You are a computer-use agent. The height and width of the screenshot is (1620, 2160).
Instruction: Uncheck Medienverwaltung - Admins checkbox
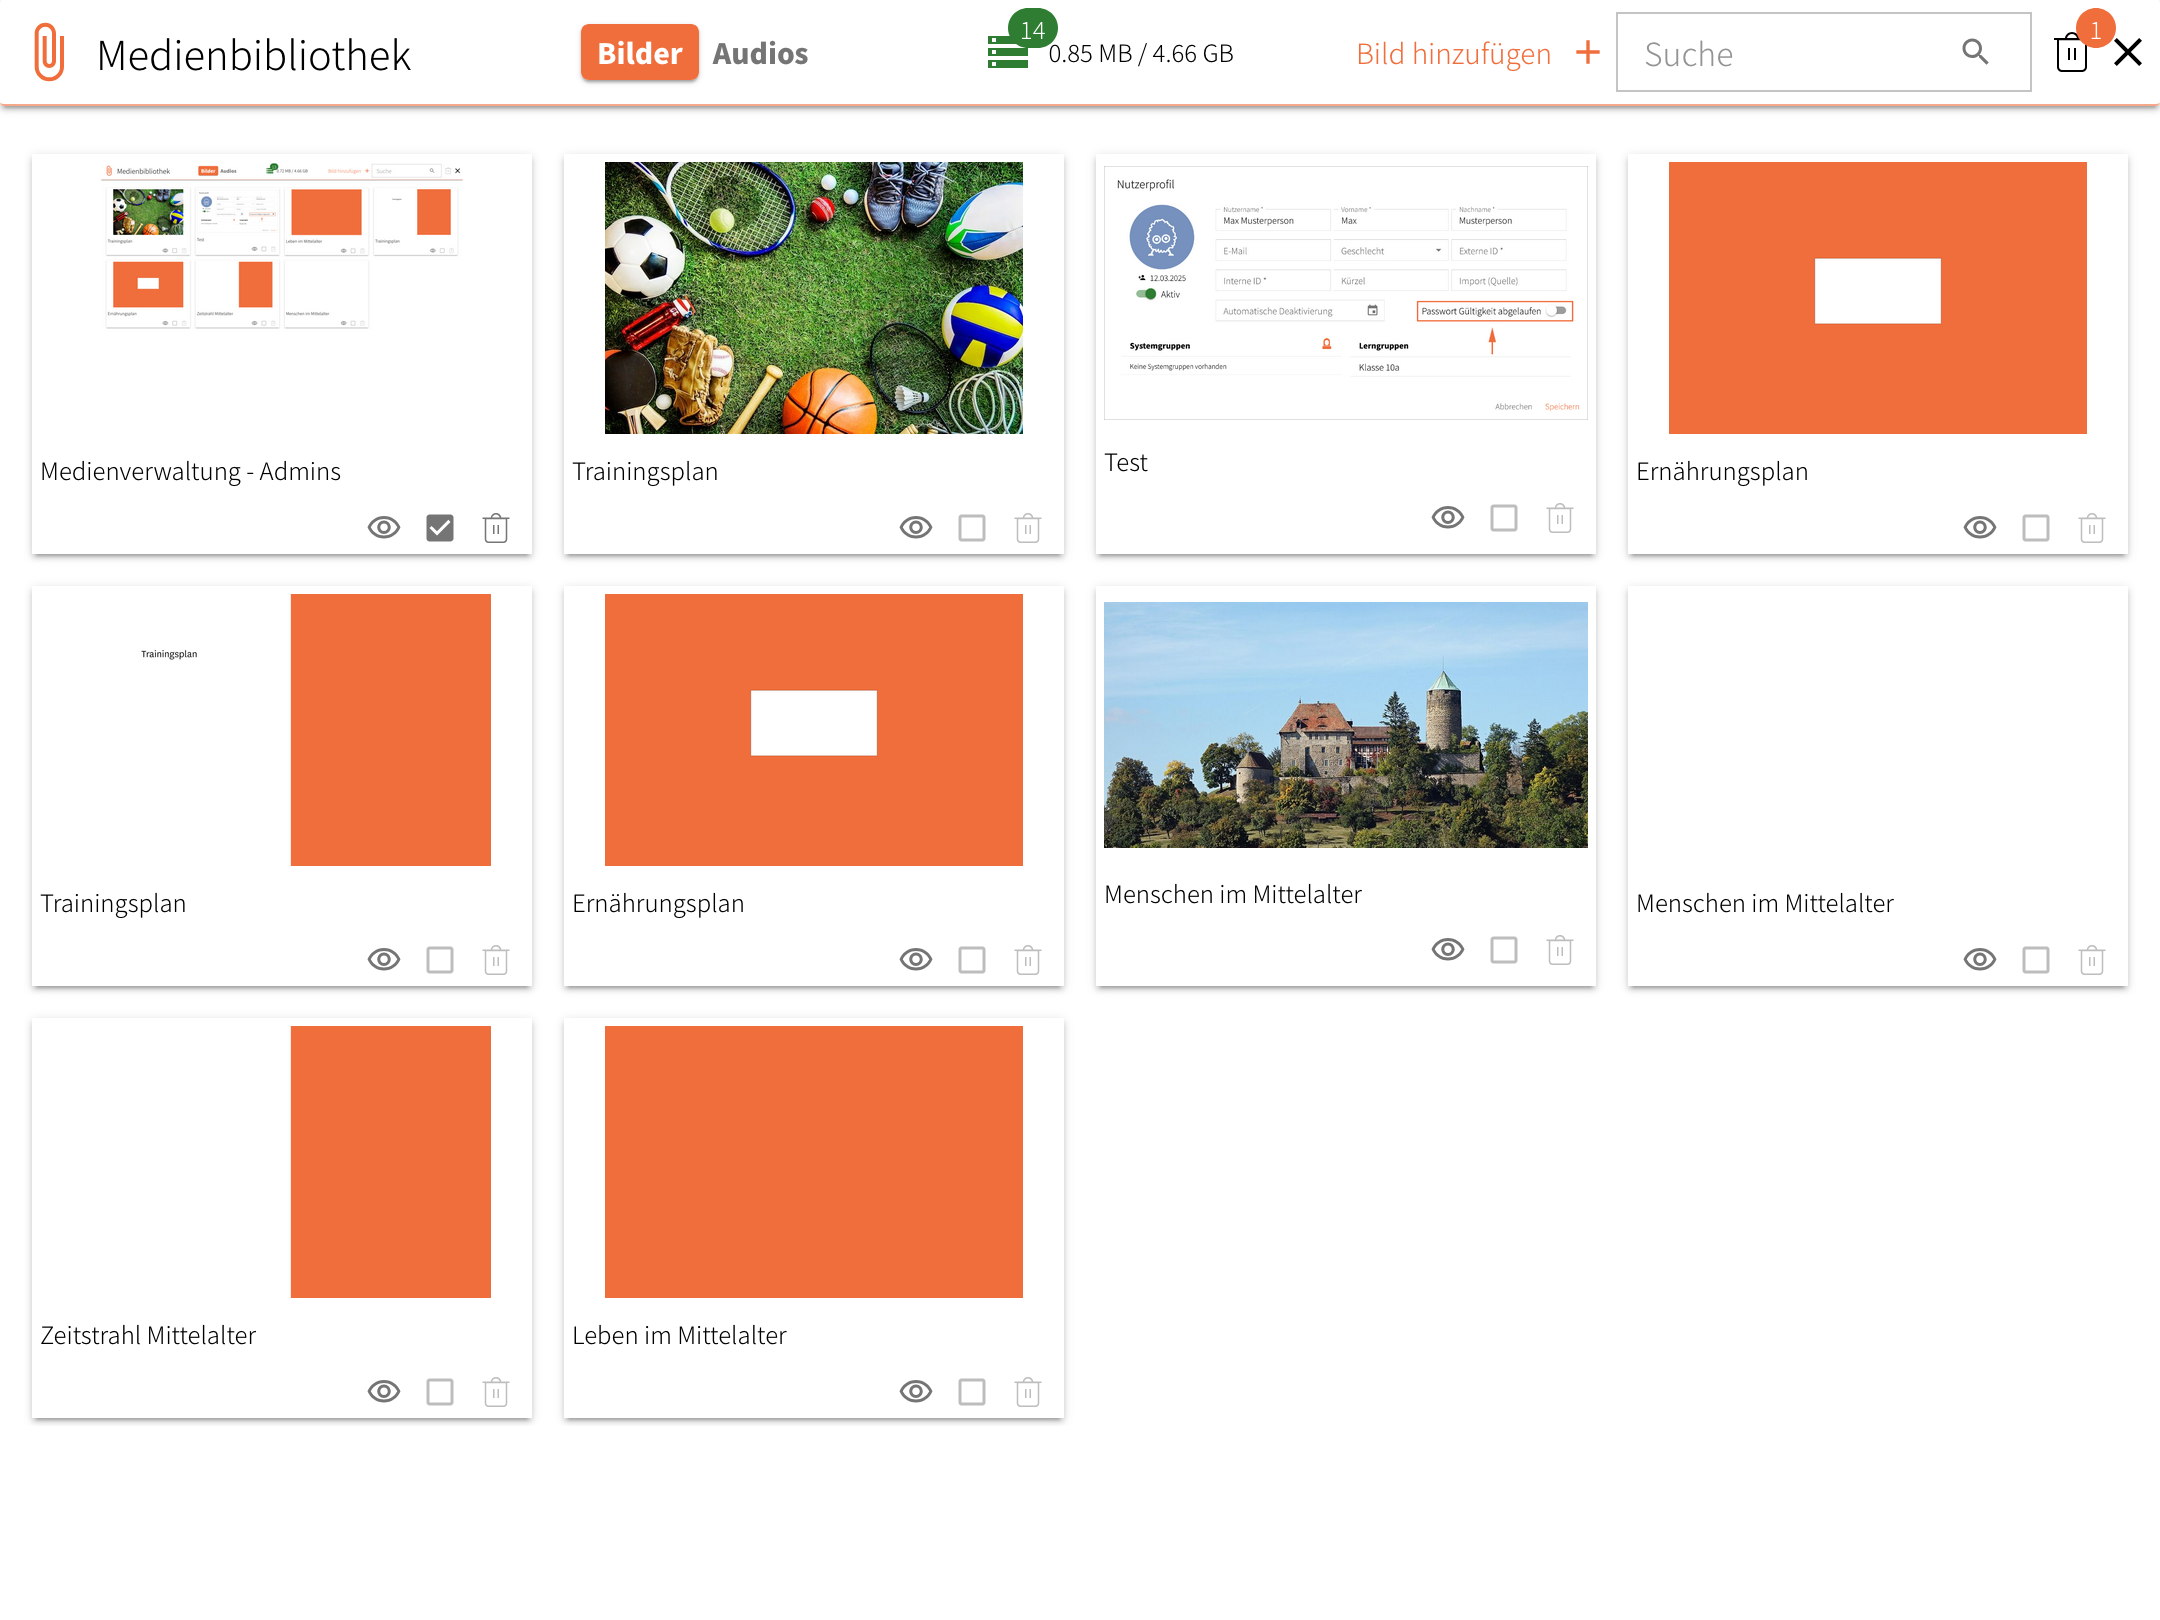click(x=440, y=528)
